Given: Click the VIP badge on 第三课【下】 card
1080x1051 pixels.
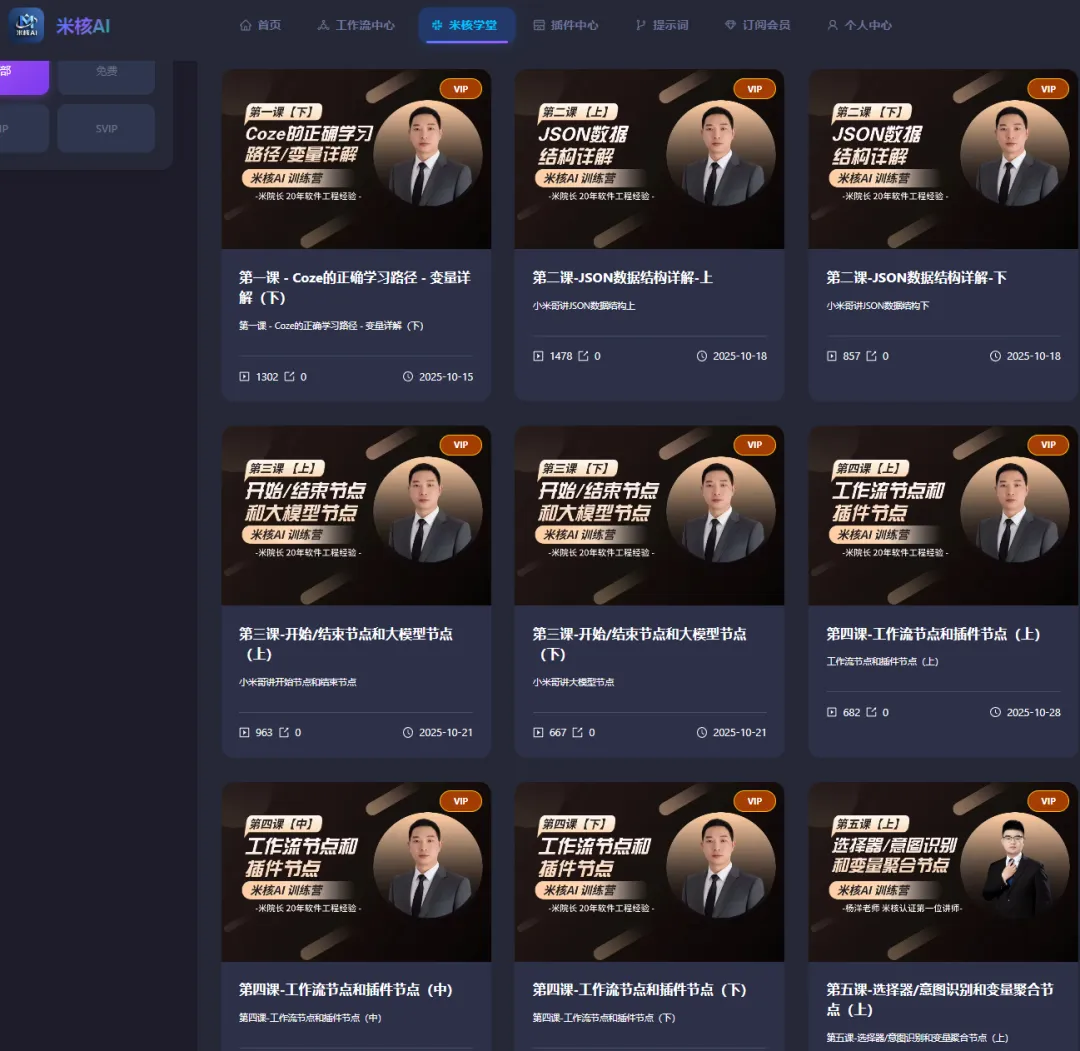Looking at the screenshot, I should tap(754, 445).
